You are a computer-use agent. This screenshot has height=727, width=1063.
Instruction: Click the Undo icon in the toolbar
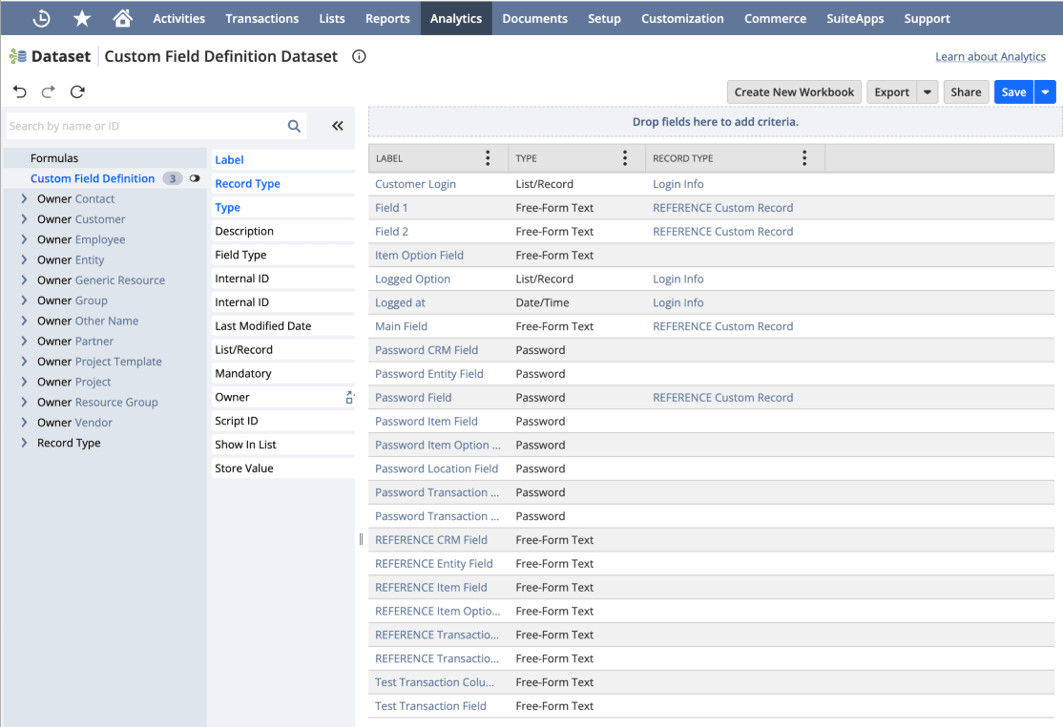[x=19, y=91]
